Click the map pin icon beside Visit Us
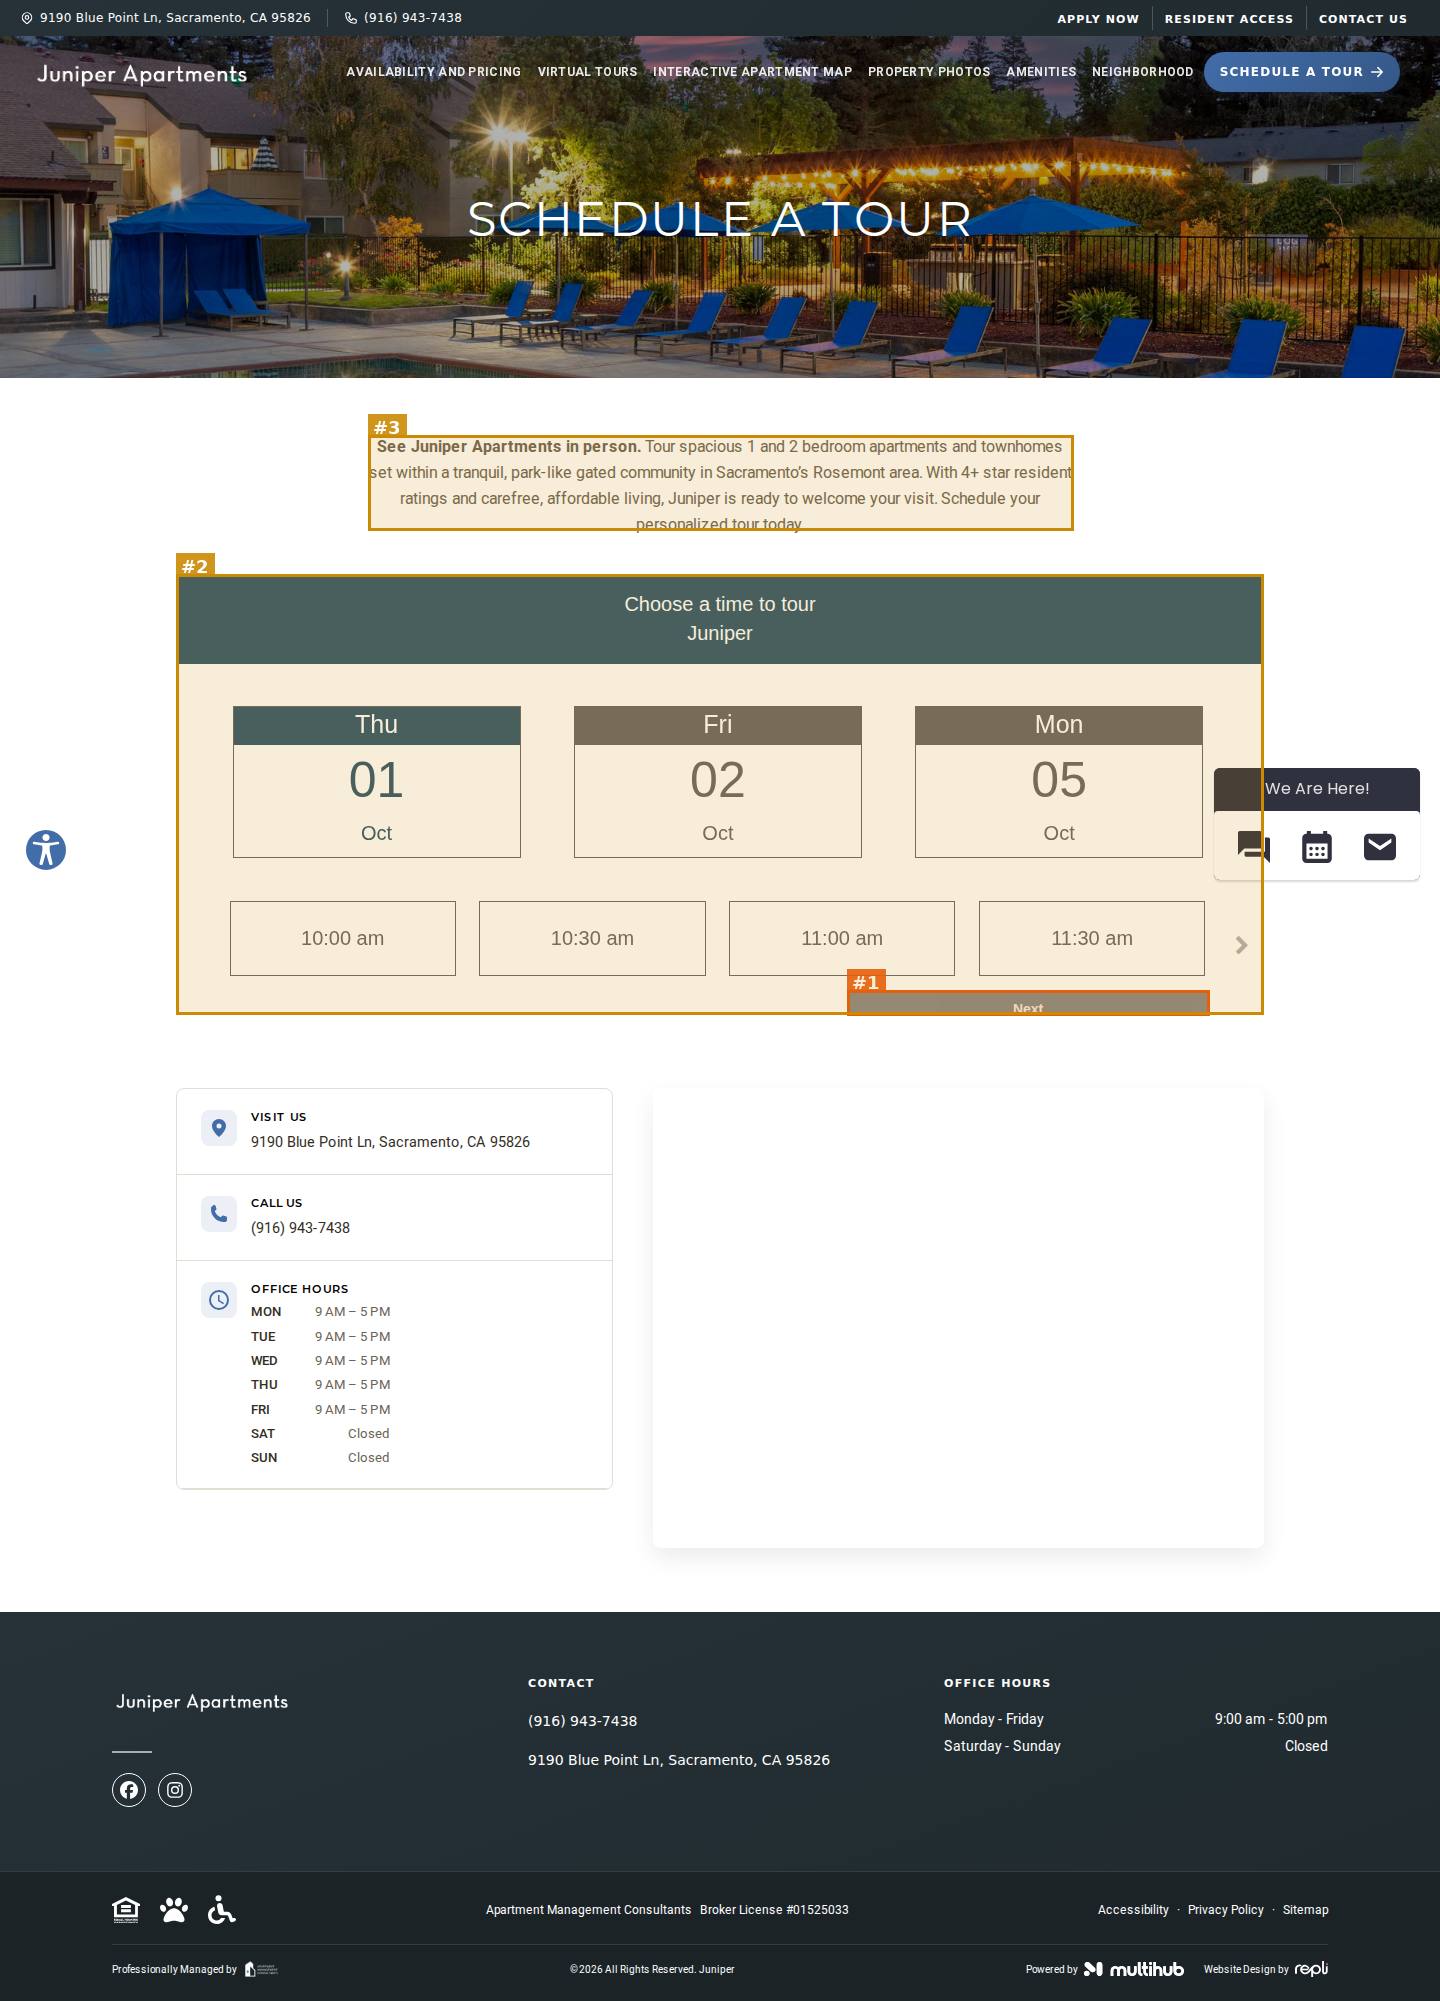1440x2001 pixels. [219, 1128]
